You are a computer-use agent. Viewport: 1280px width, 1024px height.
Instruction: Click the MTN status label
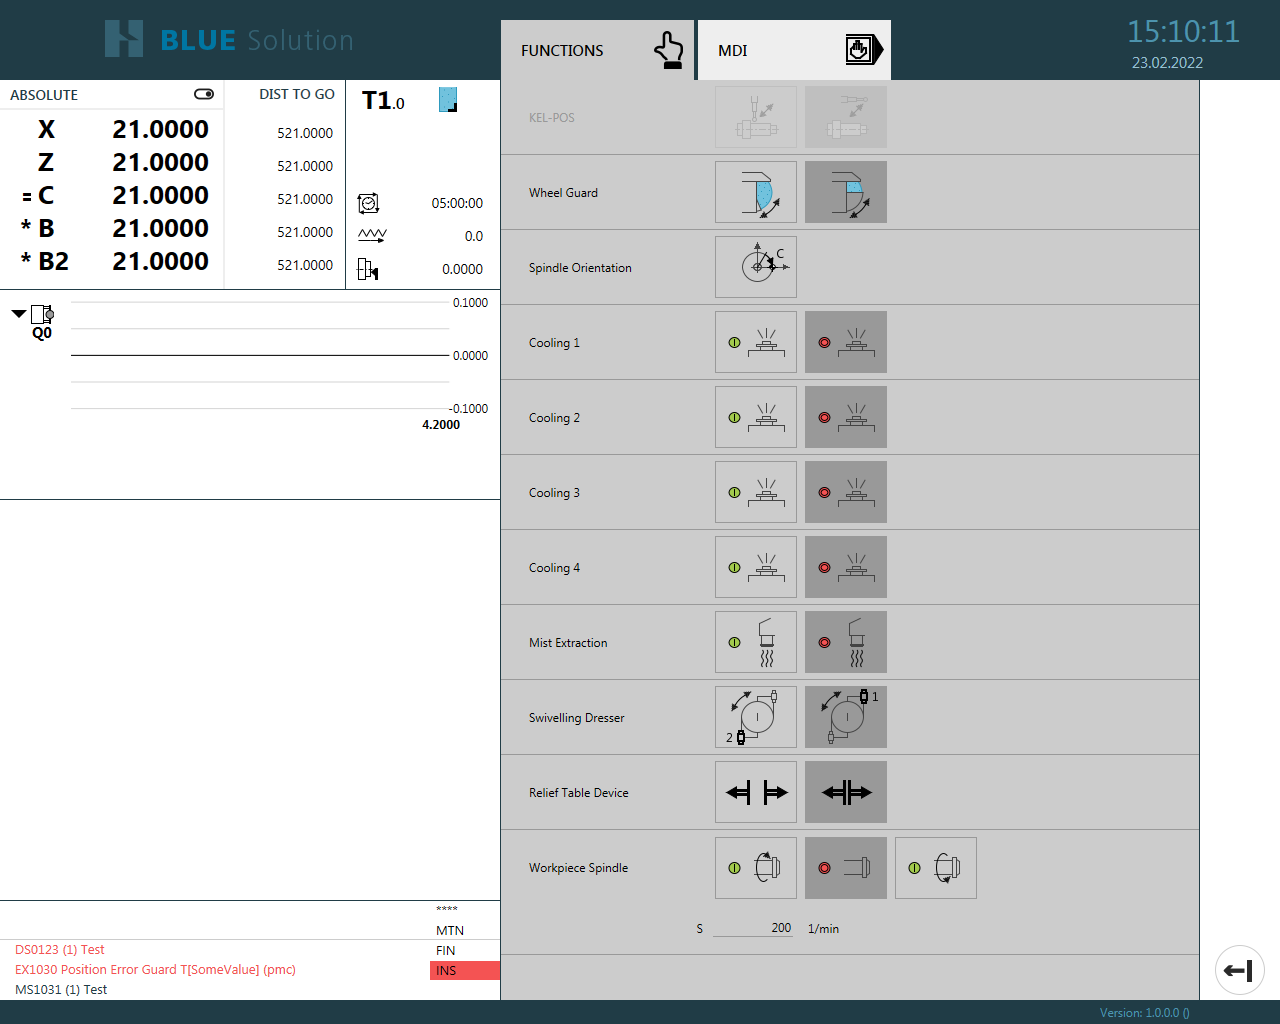point(450,931)
